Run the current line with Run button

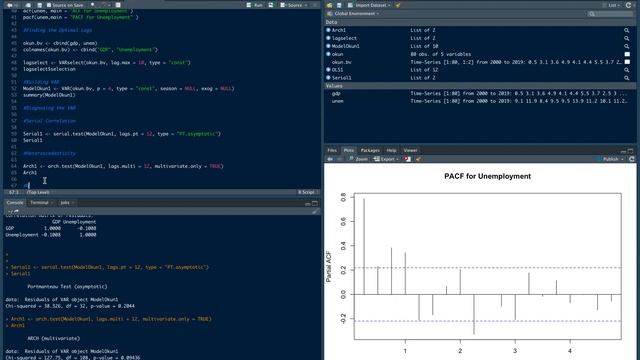point(255,5)
